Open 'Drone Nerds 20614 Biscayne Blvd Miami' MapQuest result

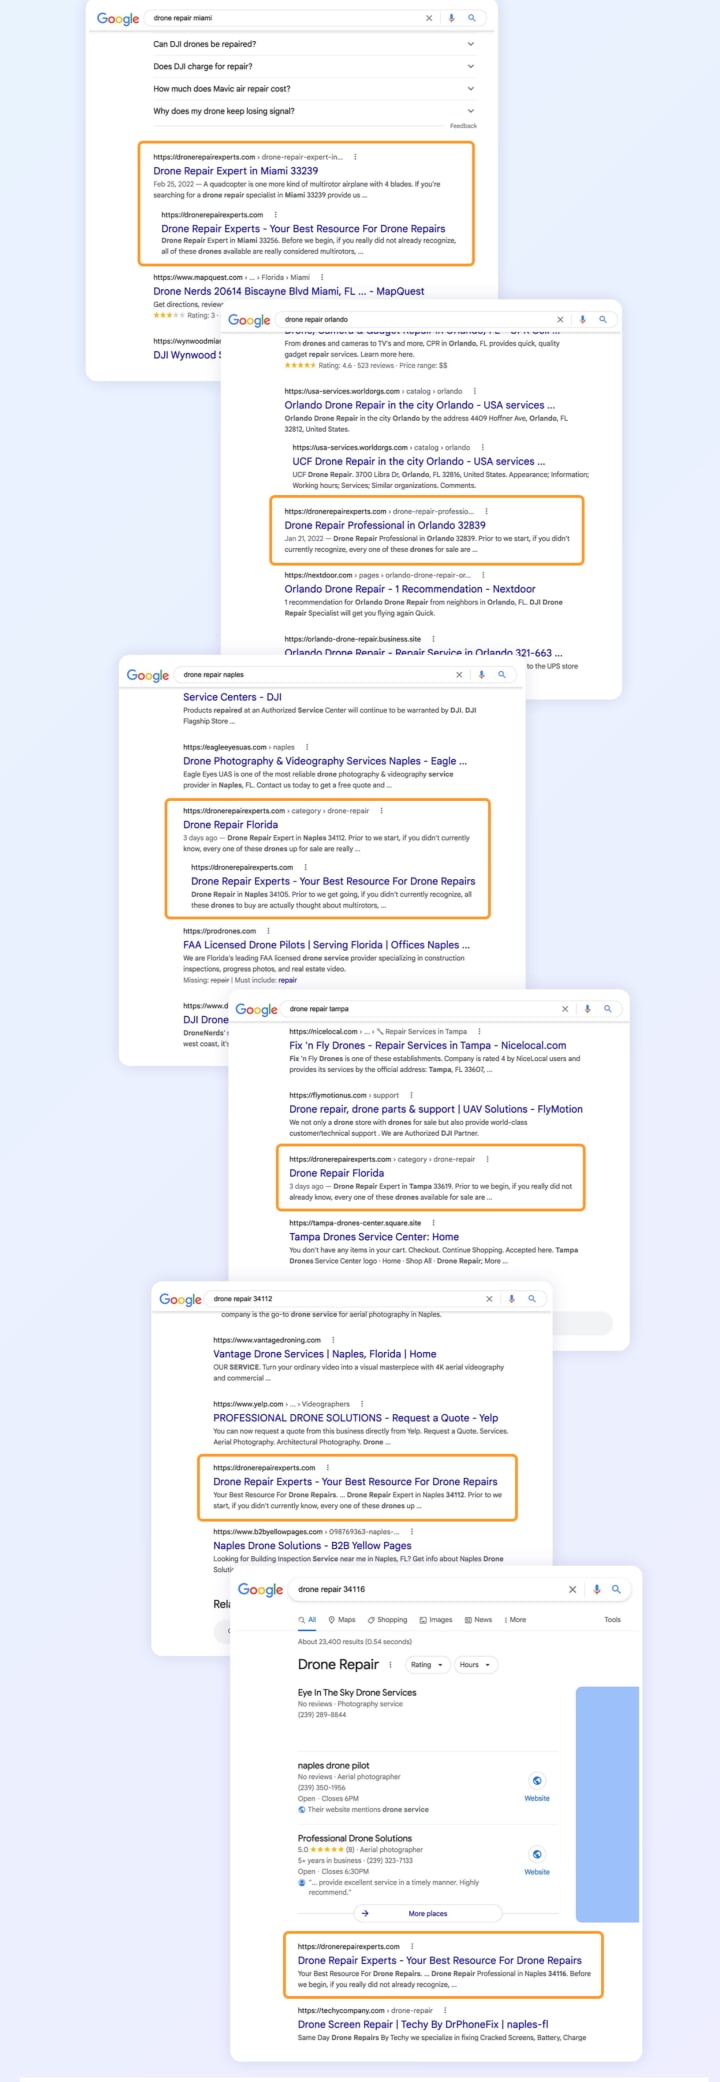point(289,291)
